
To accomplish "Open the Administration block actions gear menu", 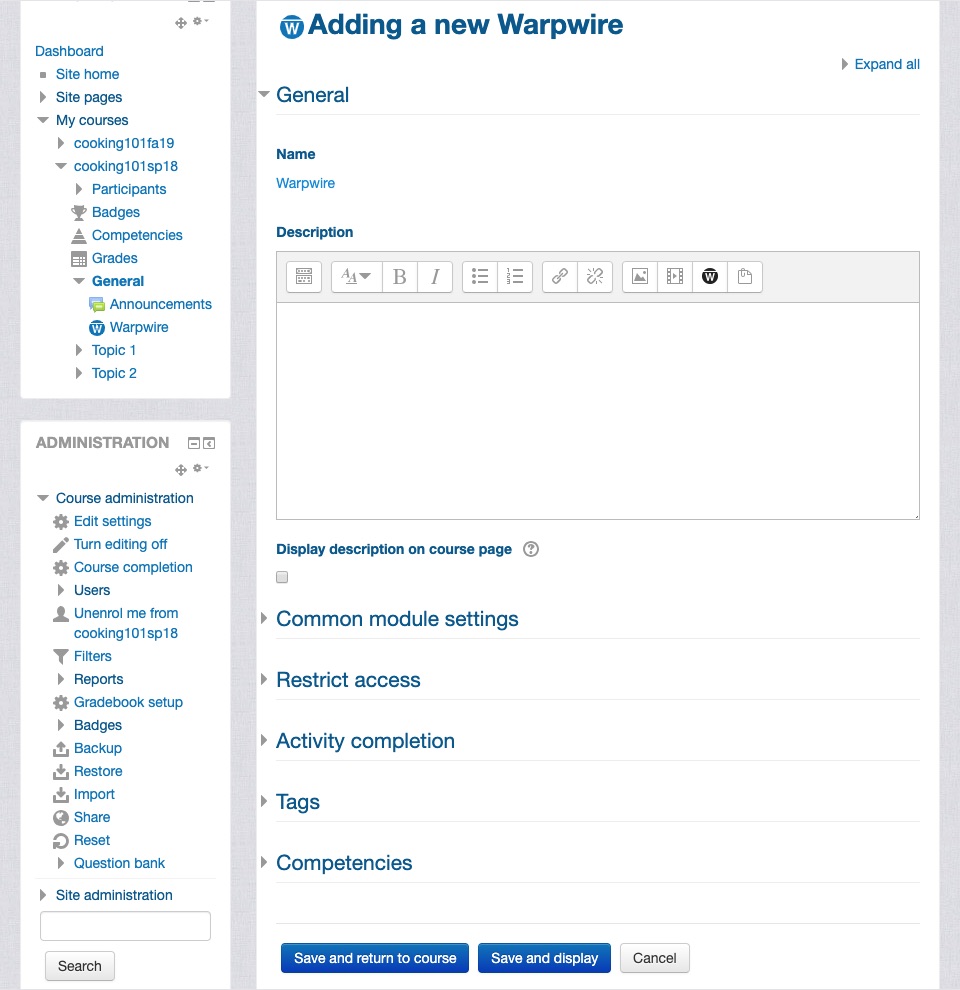I will pyautogui.click(x=200, y=468).
